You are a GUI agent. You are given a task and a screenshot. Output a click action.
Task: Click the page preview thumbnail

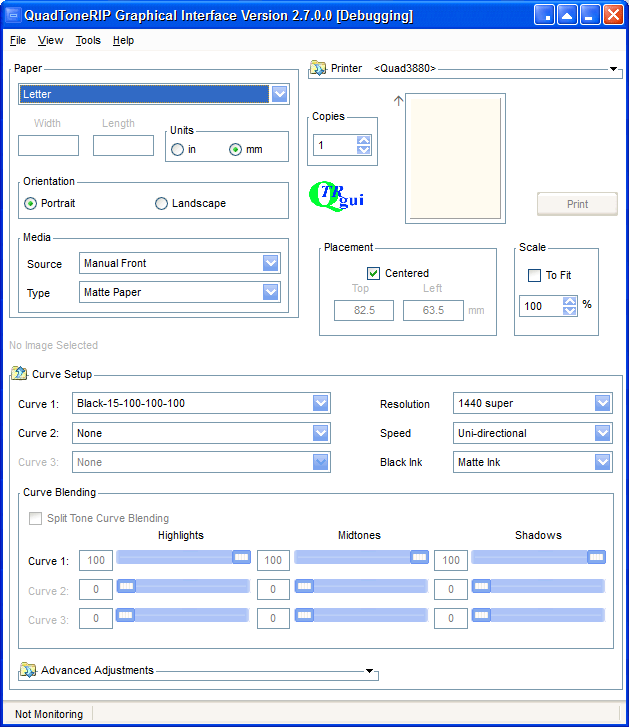[x=455, y=158]
